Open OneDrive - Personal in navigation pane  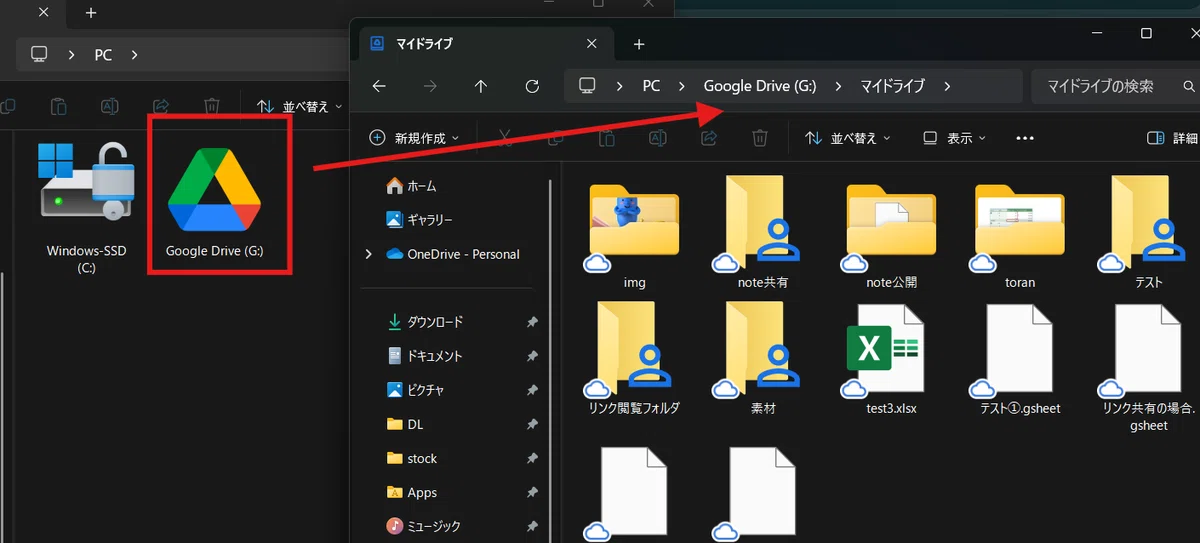[x=453, y=254]
